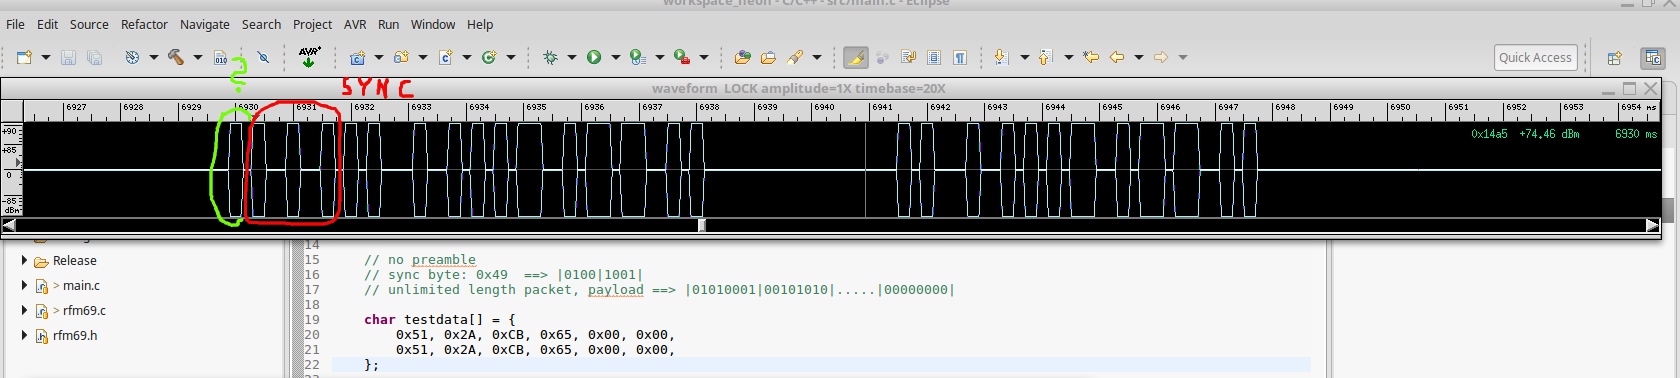This screenshot has height=378, width=1680.
Task: Click the Open Type icon
Action: click(x=742, y=57)
